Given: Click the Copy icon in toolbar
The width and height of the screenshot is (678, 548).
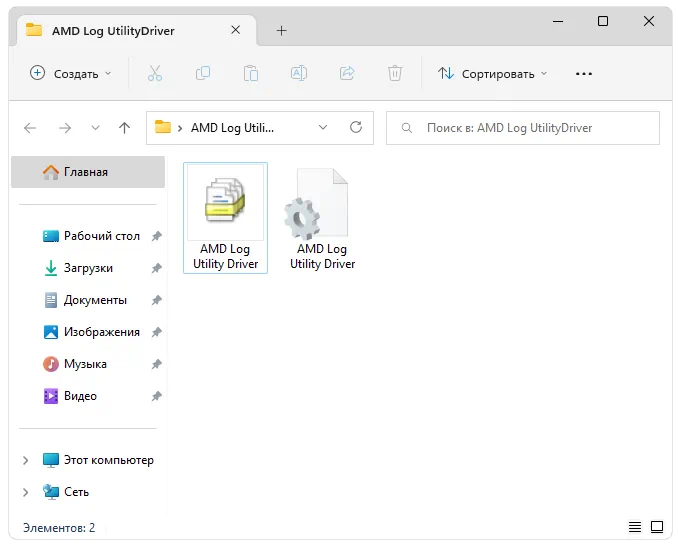Looking at the screenshot, I should [203, 73].
